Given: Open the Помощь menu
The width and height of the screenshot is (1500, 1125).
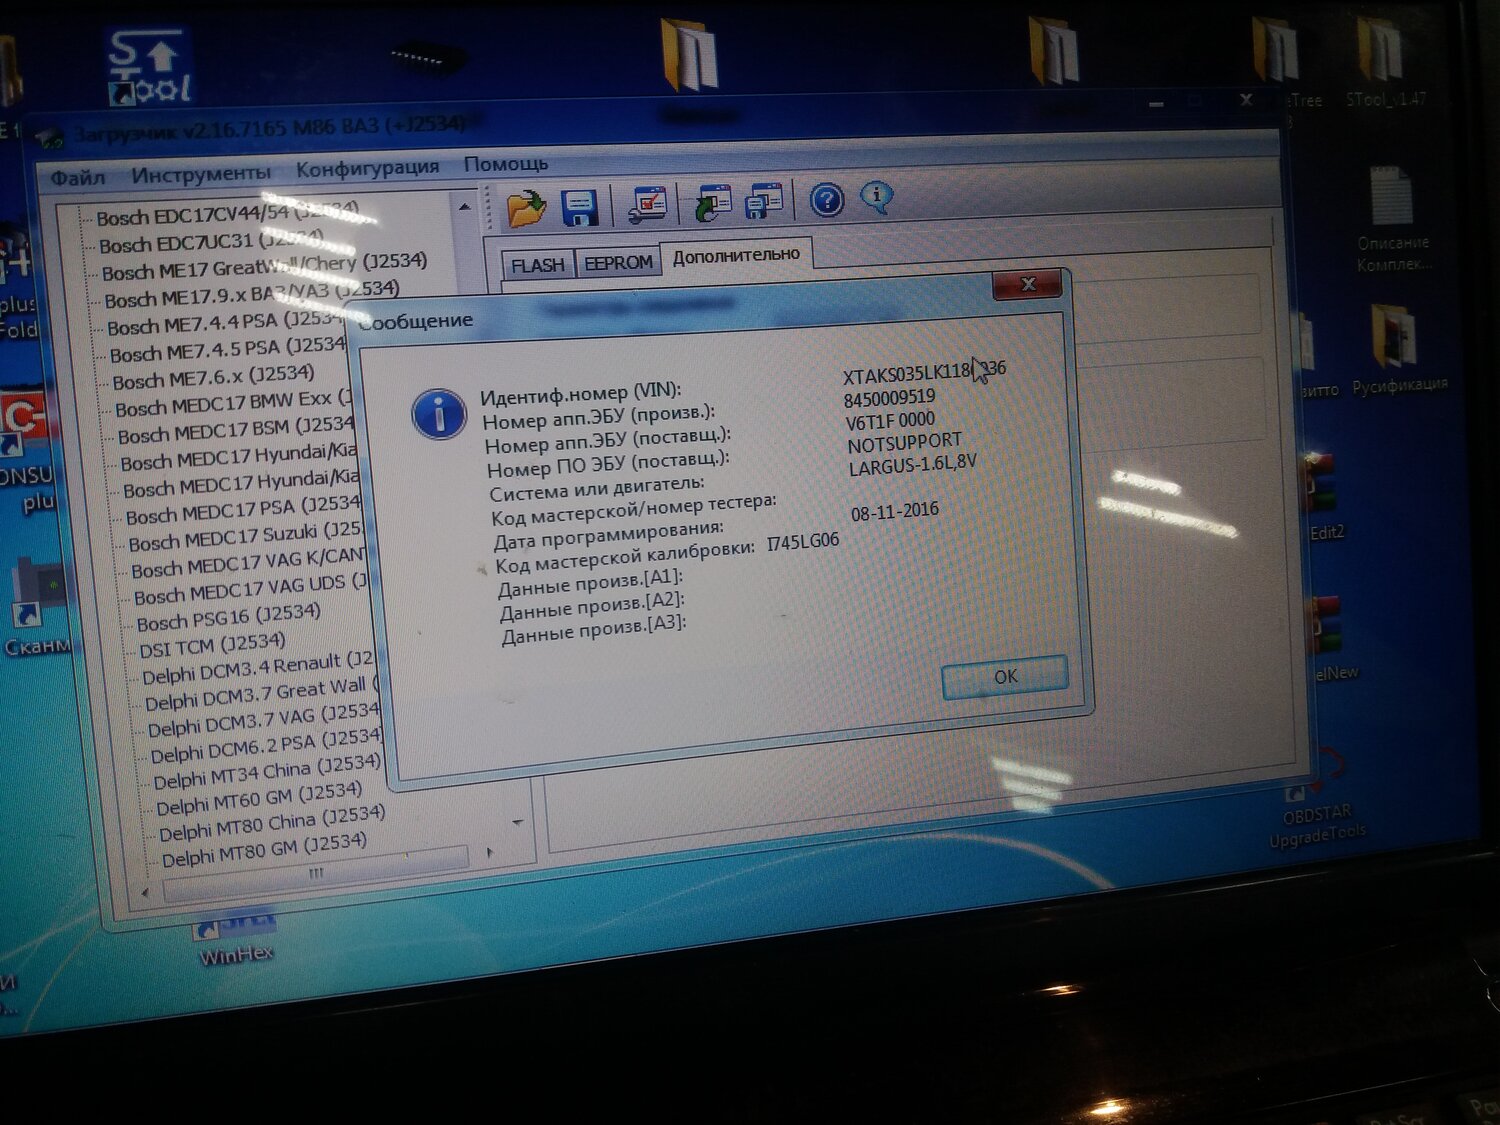Looking at the screenshot, I should click(x=506, y=163).
